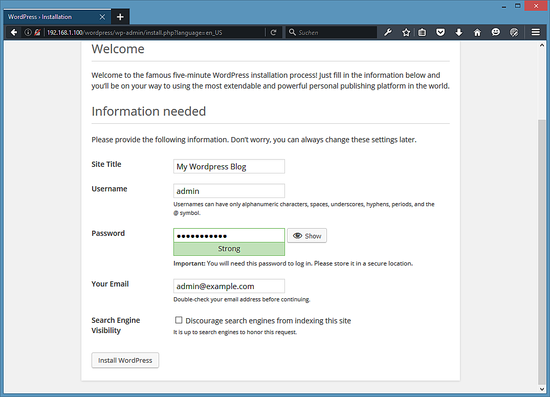Click the 'Search Engine Visibility' label
This screenshot has height=397, width=550.
tap(116, 325)
